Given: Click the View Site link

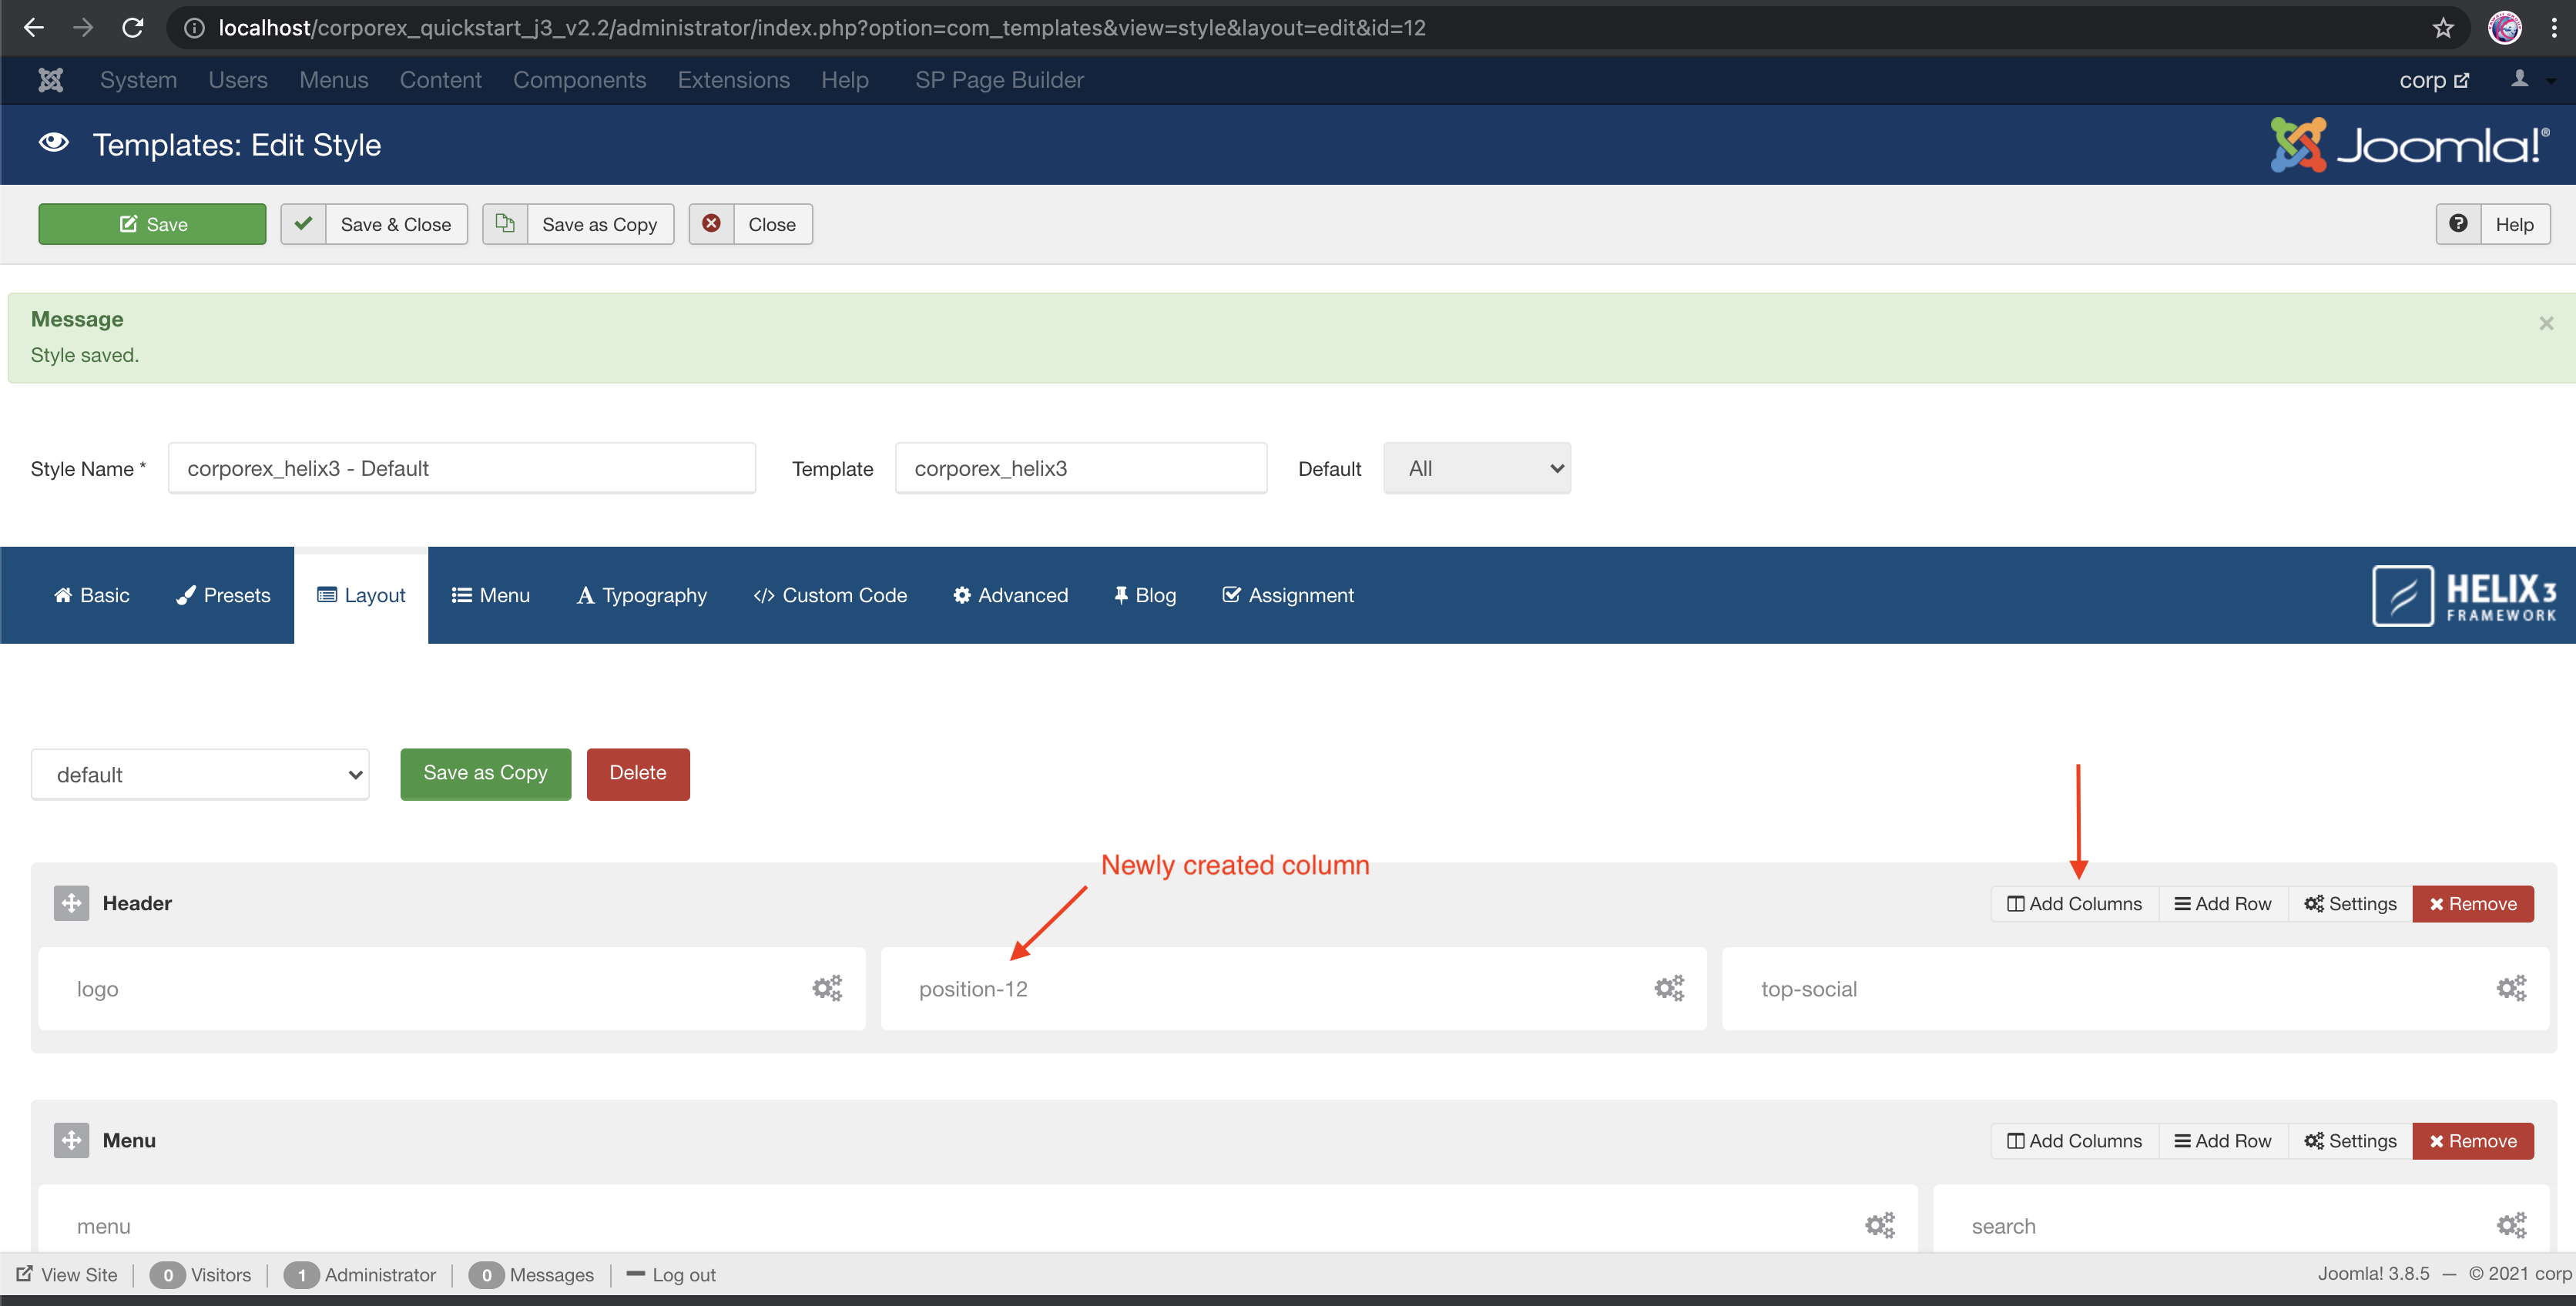Looking at the screenshot, I should click(x=67, y=1274).
